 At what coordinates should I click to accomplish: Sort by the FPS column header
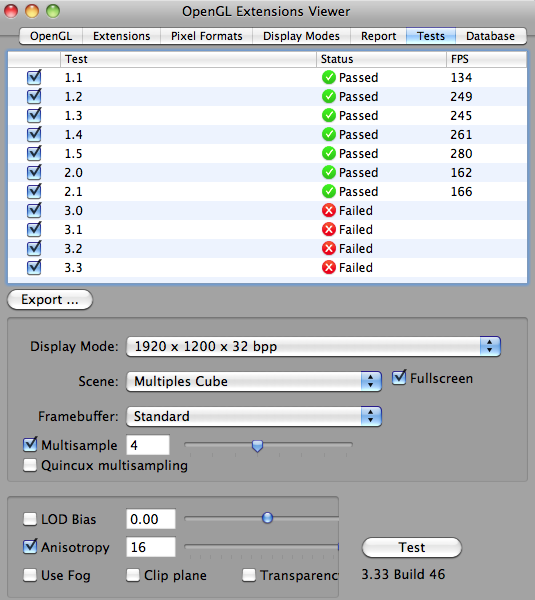point(486,59)
